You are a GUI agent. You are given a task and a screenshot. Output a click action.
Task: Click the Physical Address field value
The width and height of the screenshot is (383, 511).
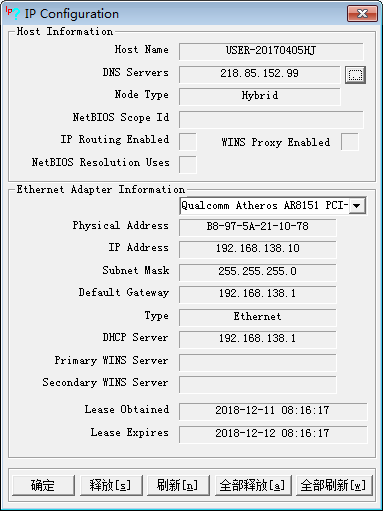[258, 227]
